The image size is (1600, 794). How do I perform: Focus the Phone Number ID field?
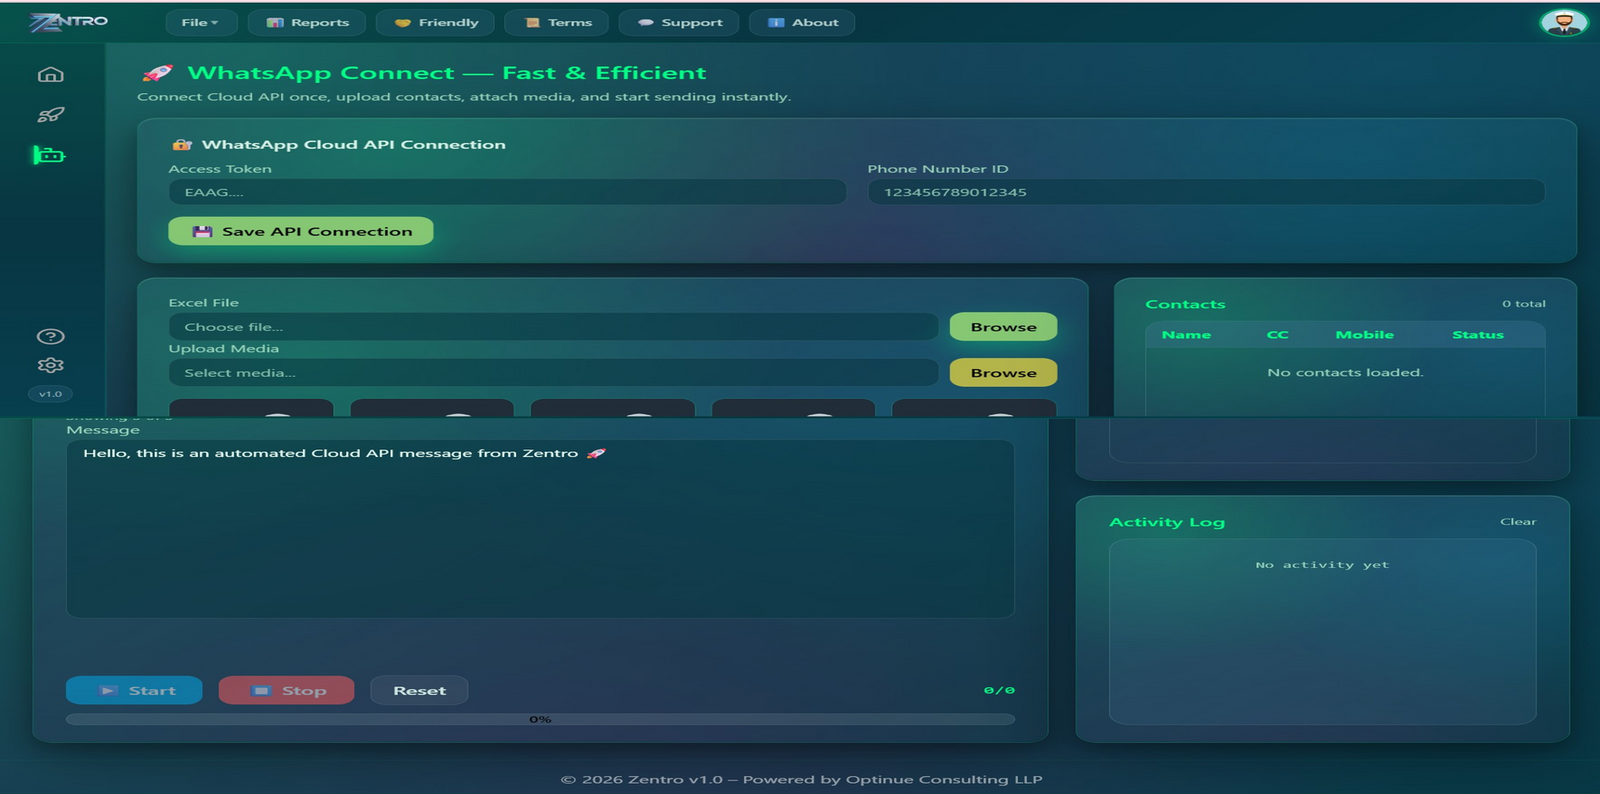(x=1206, y=192)
